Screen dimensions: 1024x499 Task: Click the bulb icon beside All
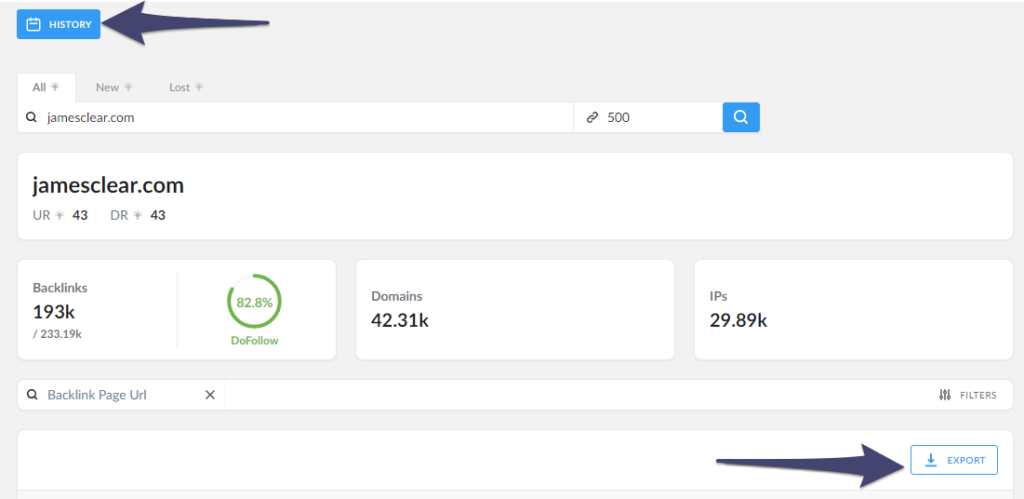tap(55, 87)
